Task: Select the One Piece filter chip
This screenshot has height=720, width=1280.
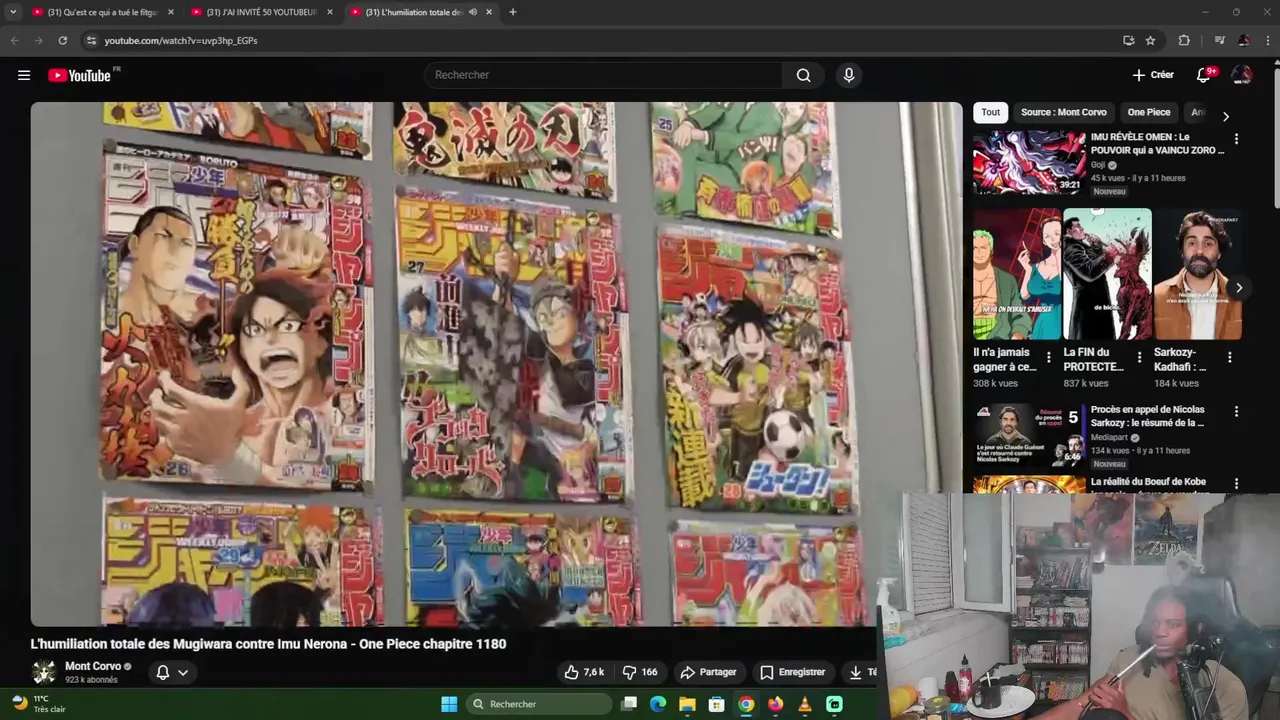Action: pos(1149,112)
